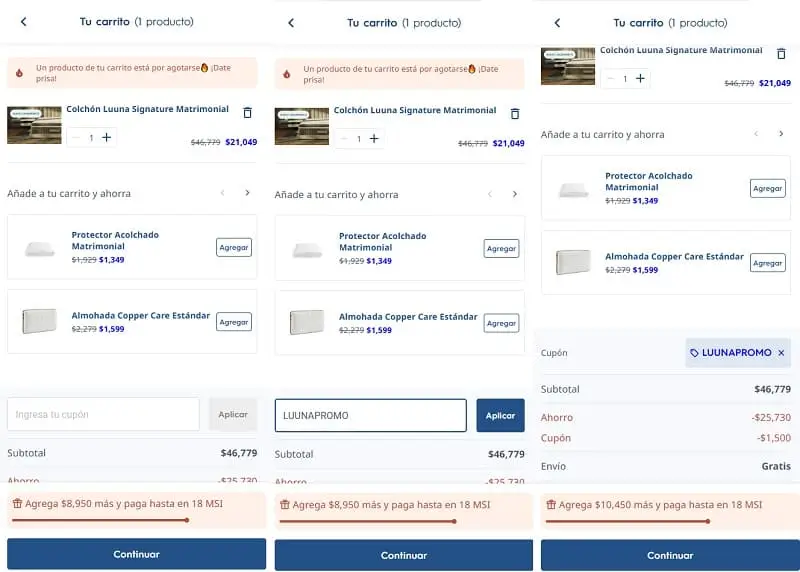
Task: Decrease mattress quantity in middle cart
Action: coord(344,138)
